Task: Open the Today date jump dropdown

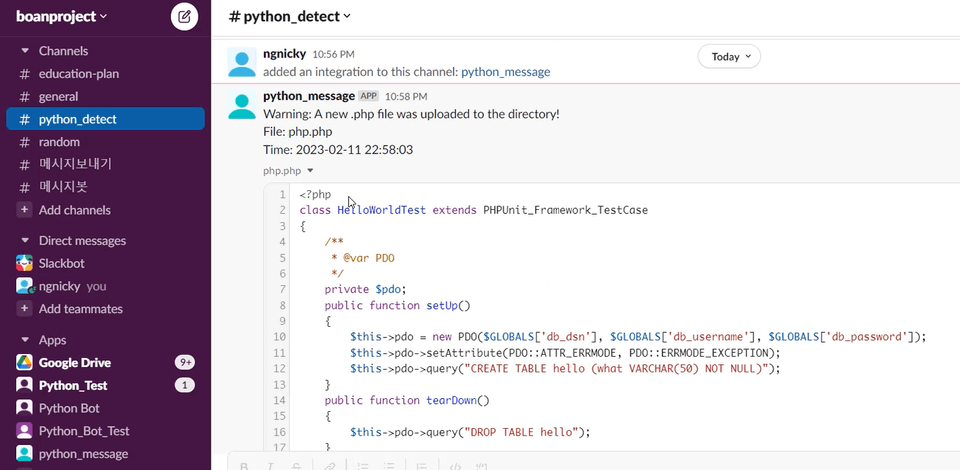Action: click(729, 56)
